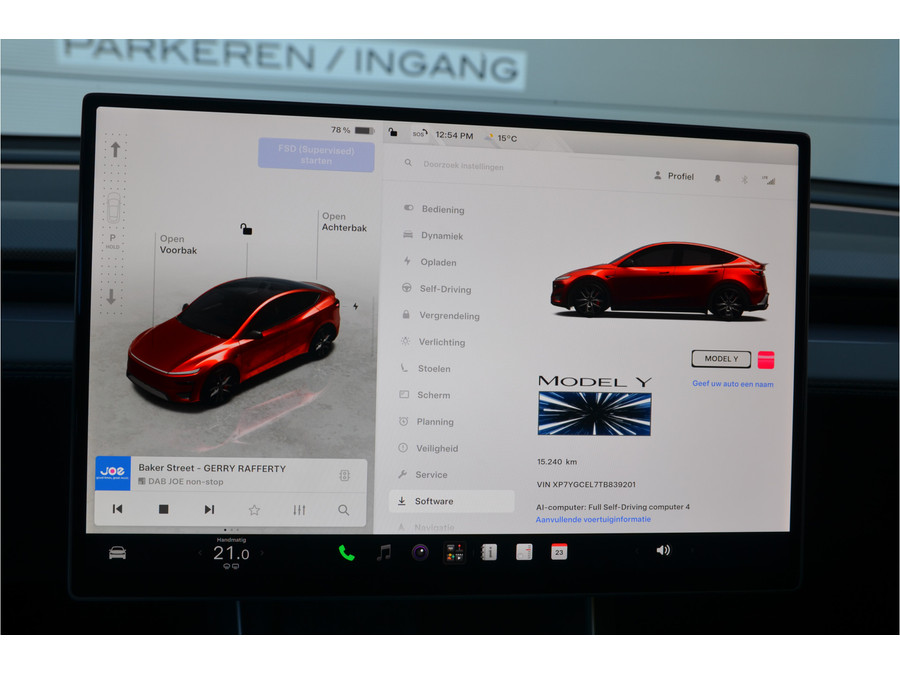Viewport: 900px width, 675px height.
Task: Open Achterbak rear trunk
Action: coord(344,222)
